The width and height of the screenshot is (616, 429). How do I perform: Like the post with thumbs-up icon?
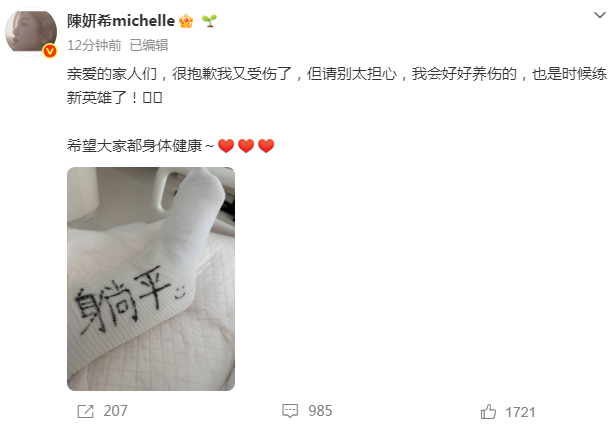point(488,412)
